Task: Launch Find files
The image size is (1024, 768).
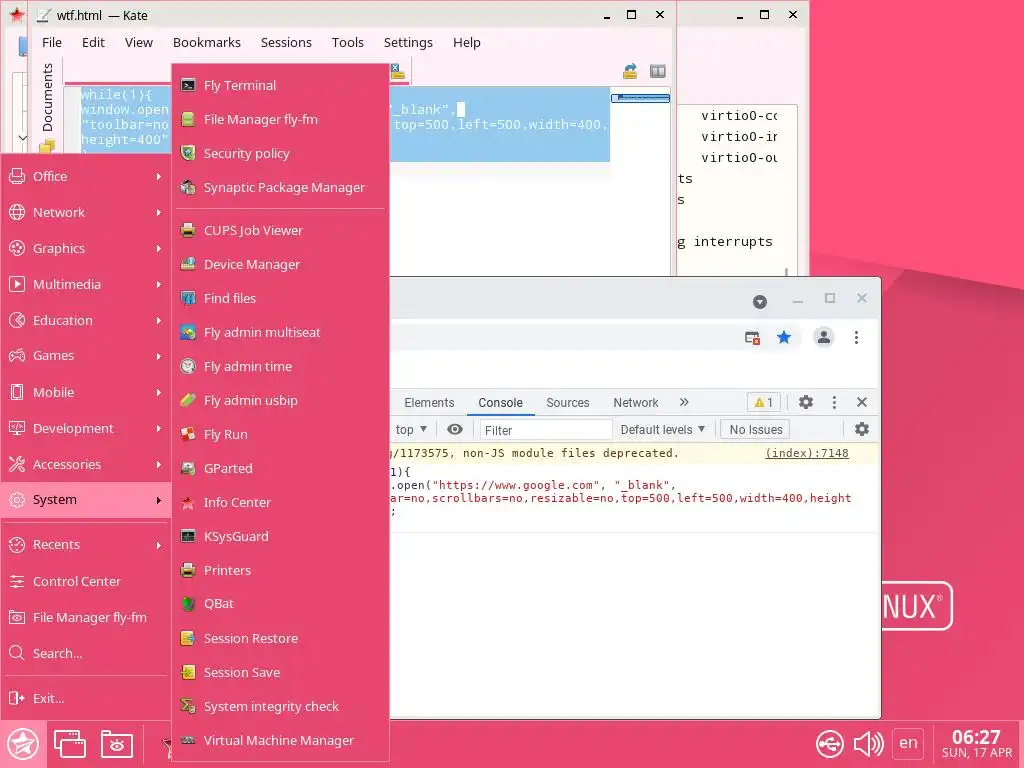Action: [281, 298]
